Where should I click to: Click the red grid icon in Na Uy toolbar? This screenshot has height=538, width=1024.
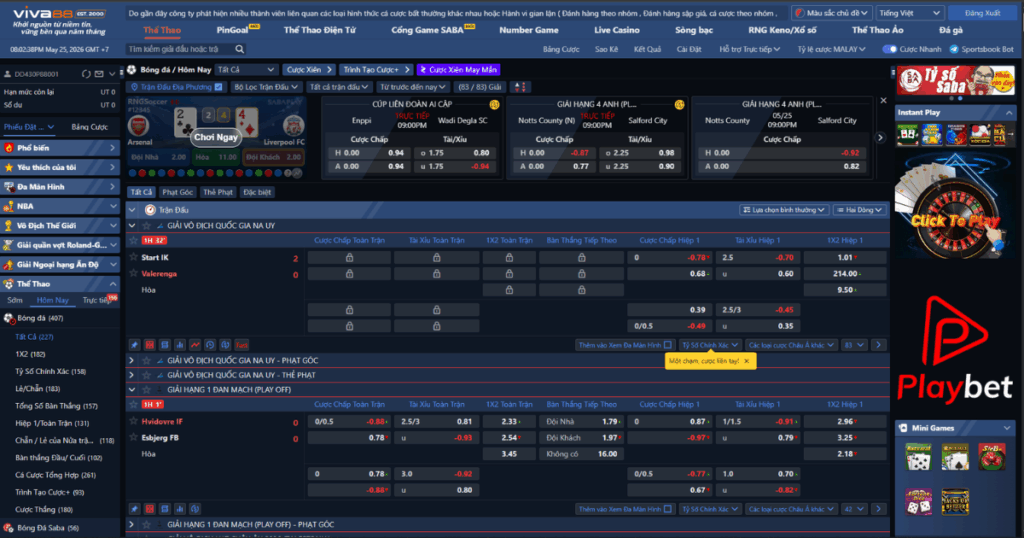point(150,345)
